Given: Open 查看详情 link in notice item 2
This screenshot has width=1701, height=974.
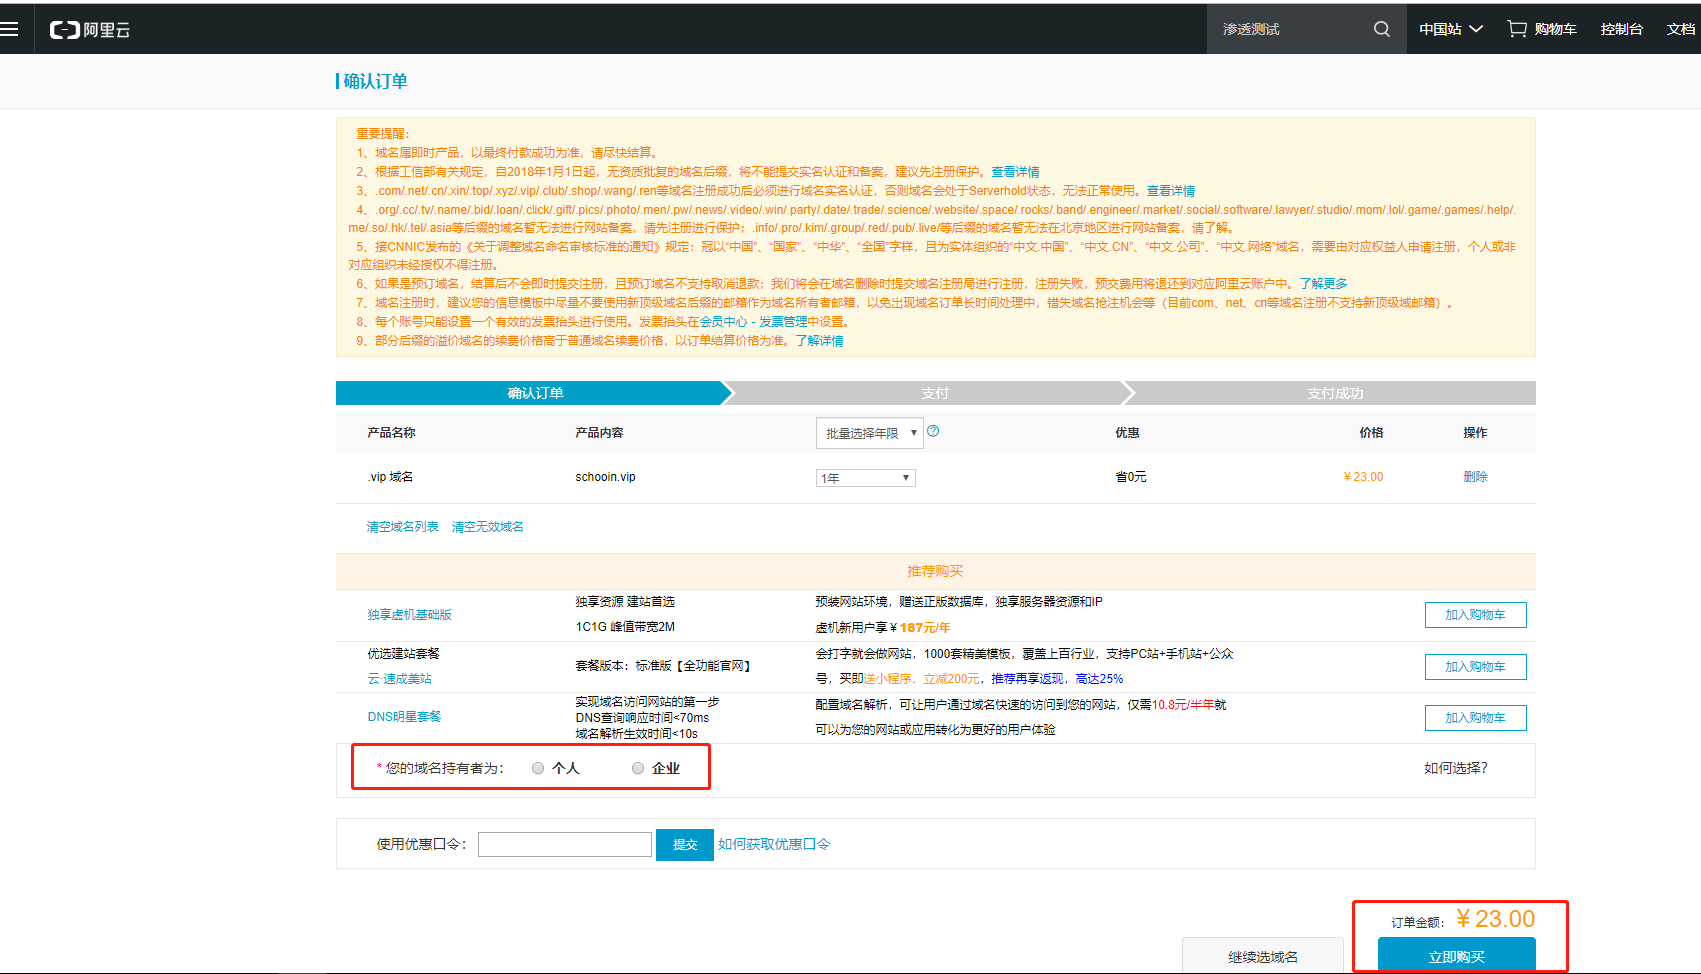Looking at the screenshot, I should tap(1015, 172).
